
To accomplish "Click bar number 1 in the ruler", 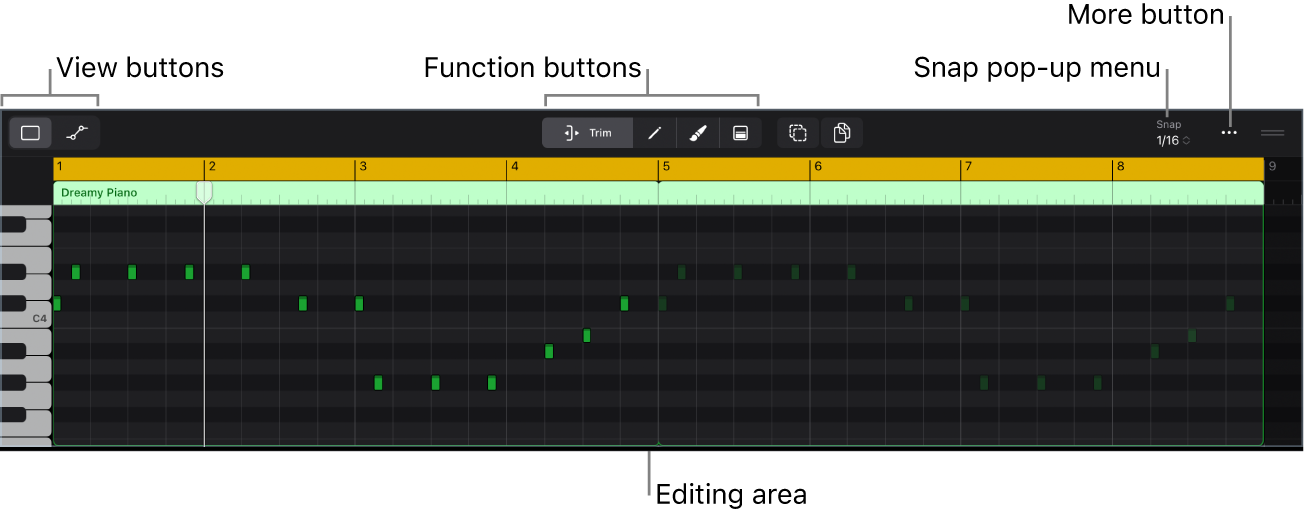I will 60,168.
